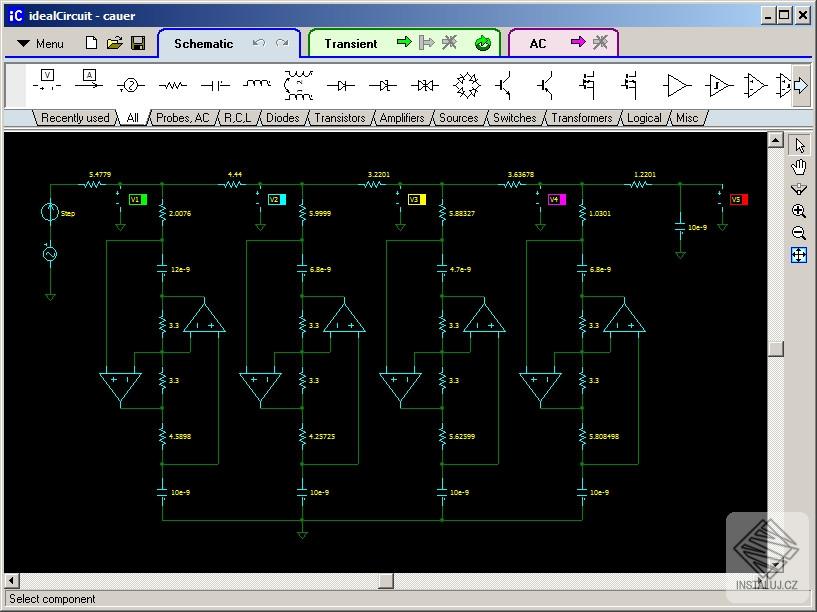Save the cauer schematic
Viewport: 817px width, 612px height.
[x=140, y=43]
